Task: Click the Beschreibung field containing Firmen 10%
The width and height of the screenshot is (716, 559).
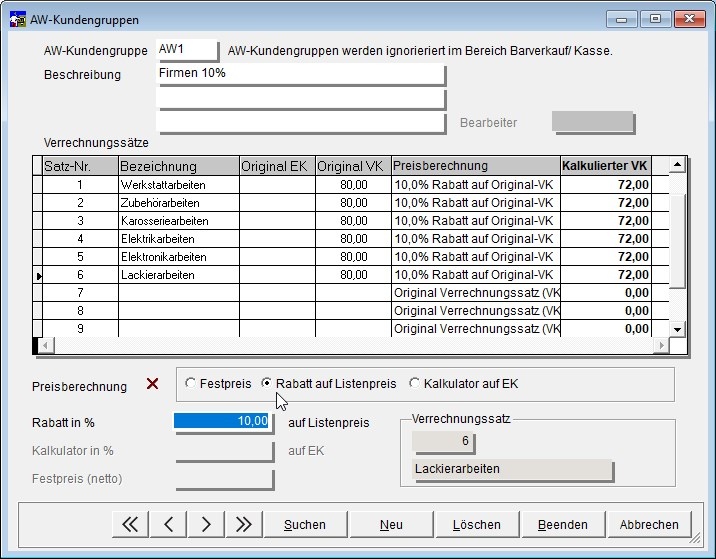Action: pyautogui.click(x=300, y=74)
